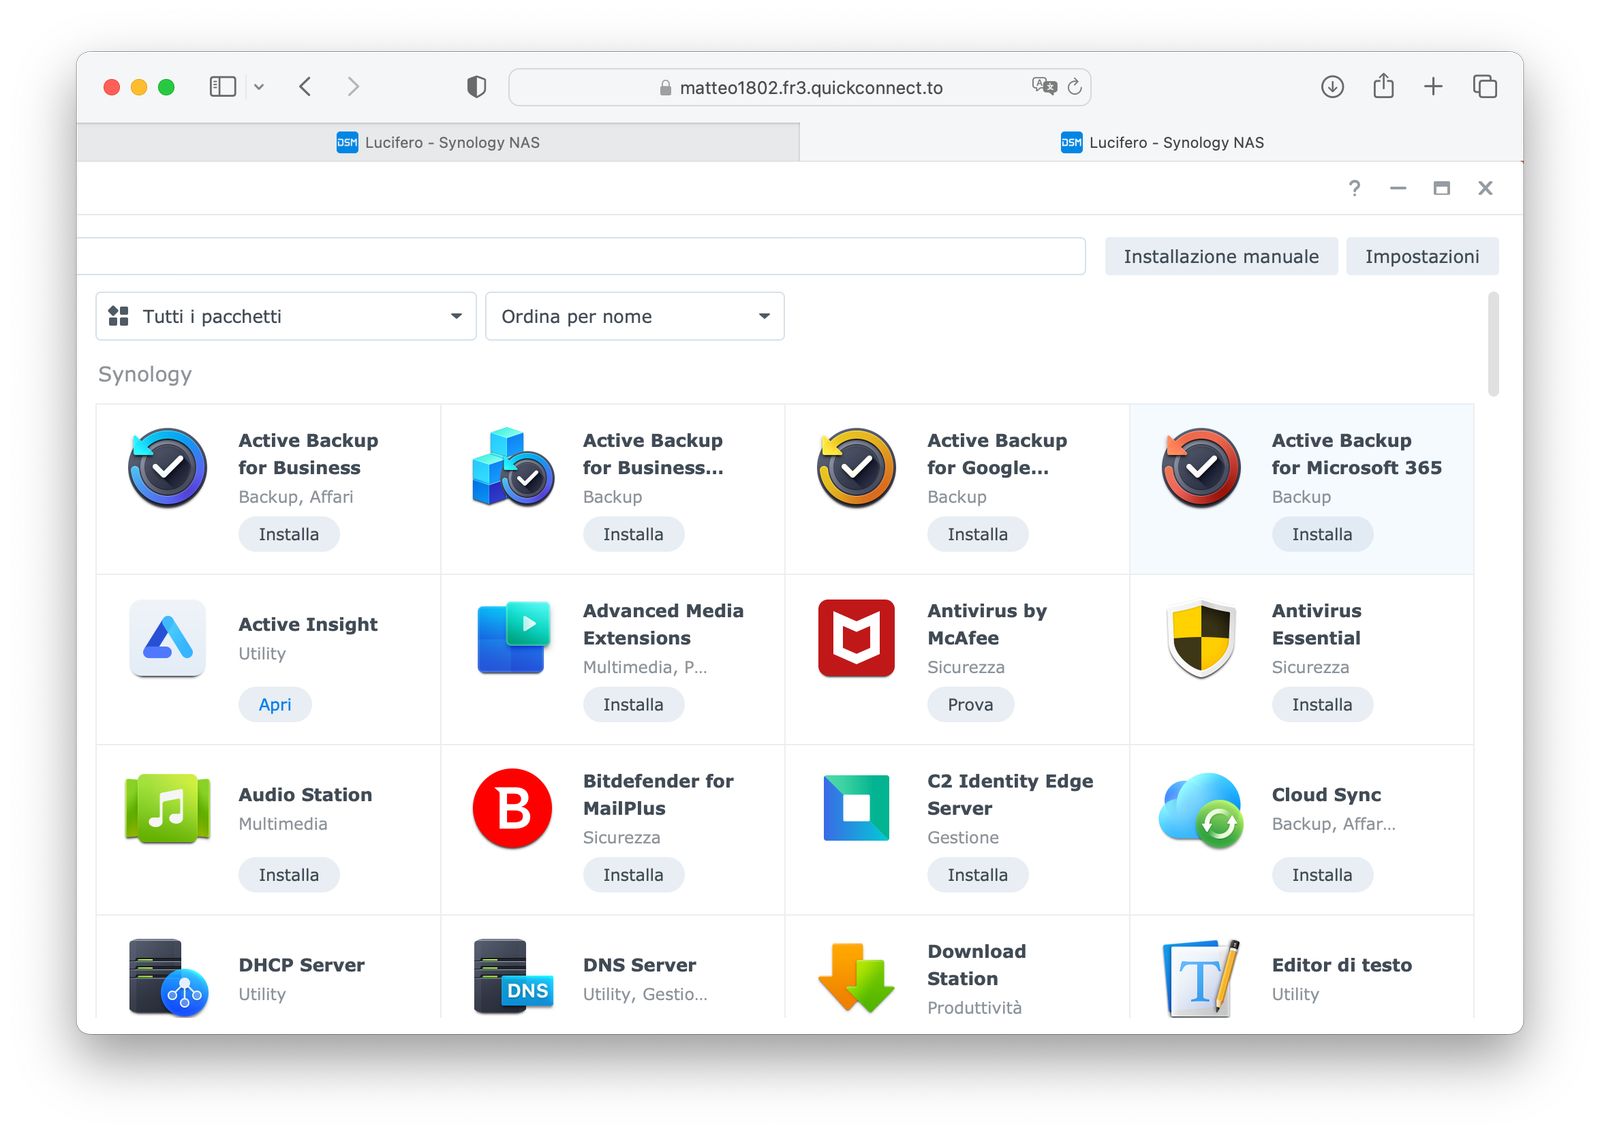Click the Safari share icon
Image resolution: width=1600 pixels, height=1135 pixels.
pyautogui.click(x=1383, y=86)
